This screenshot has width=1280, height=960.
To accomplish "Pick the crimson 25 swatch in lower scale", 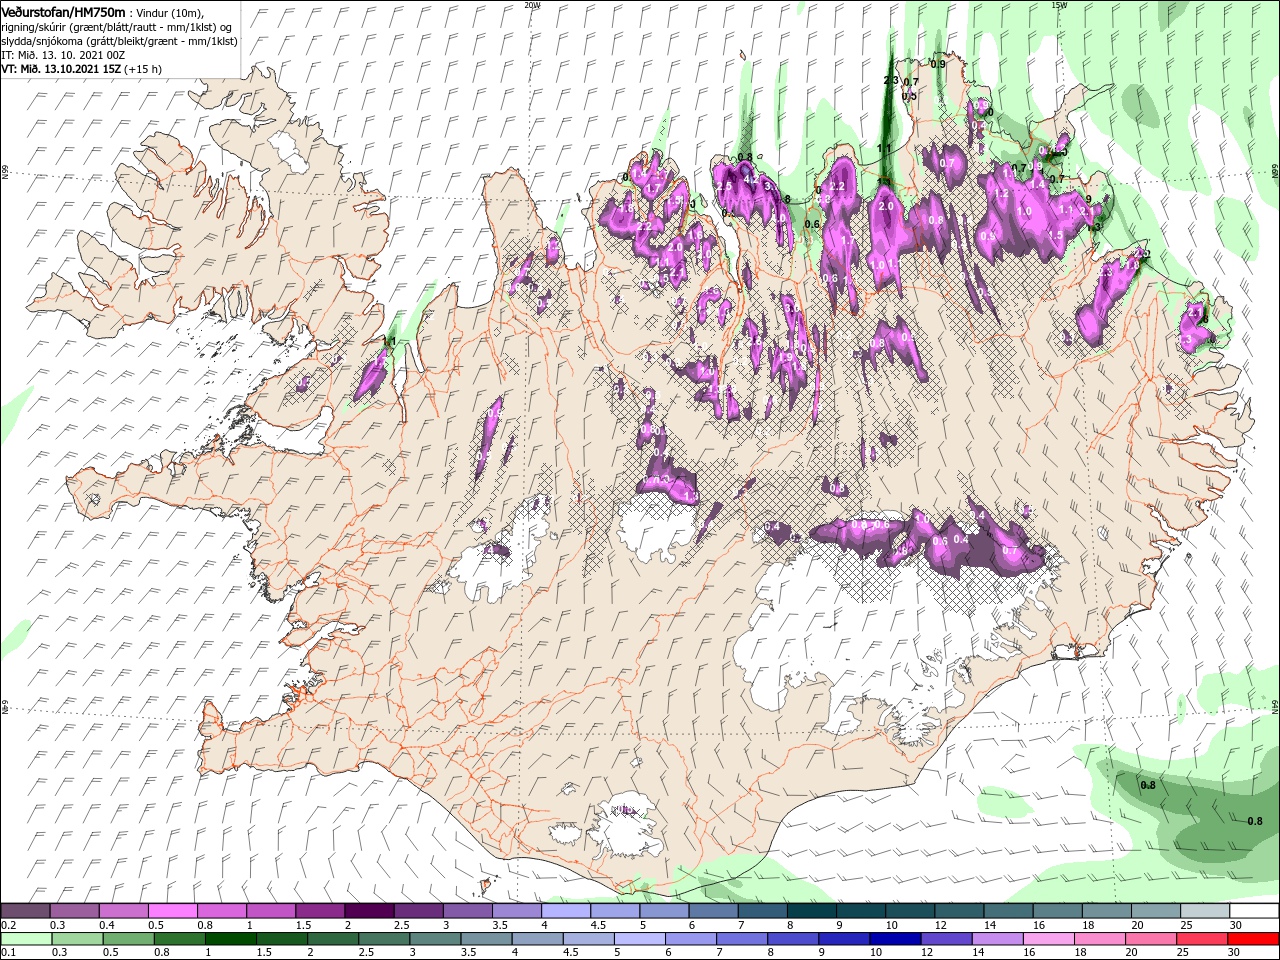I will [1202, 939].
